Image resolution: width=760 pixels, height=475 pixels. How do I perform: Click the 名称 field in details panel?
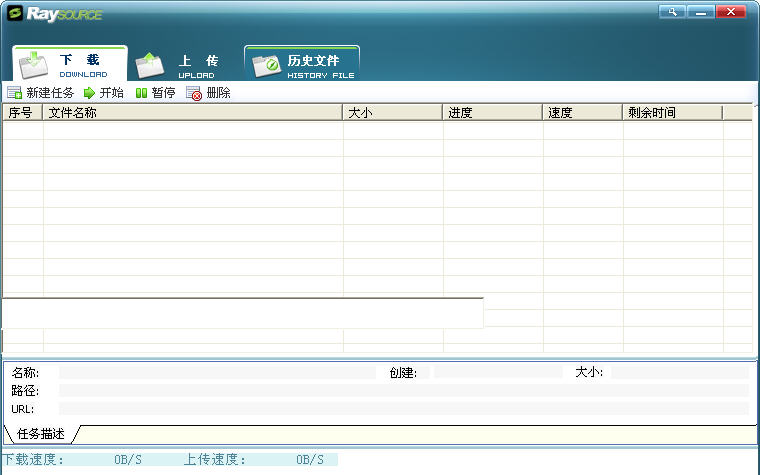[x=216, y=372]
